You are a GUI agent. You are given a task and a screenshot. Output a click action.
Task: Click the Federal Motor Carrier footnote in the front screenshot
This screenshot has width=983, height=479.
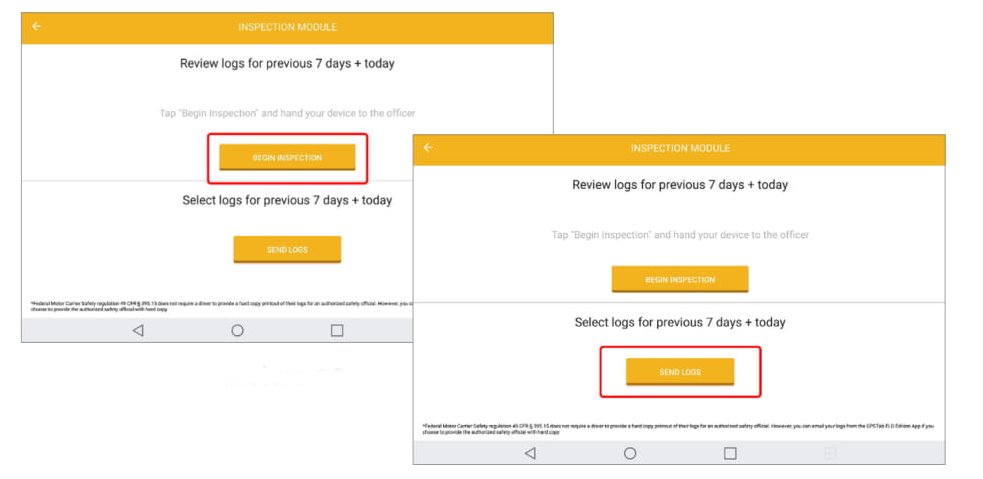(678, 429)
